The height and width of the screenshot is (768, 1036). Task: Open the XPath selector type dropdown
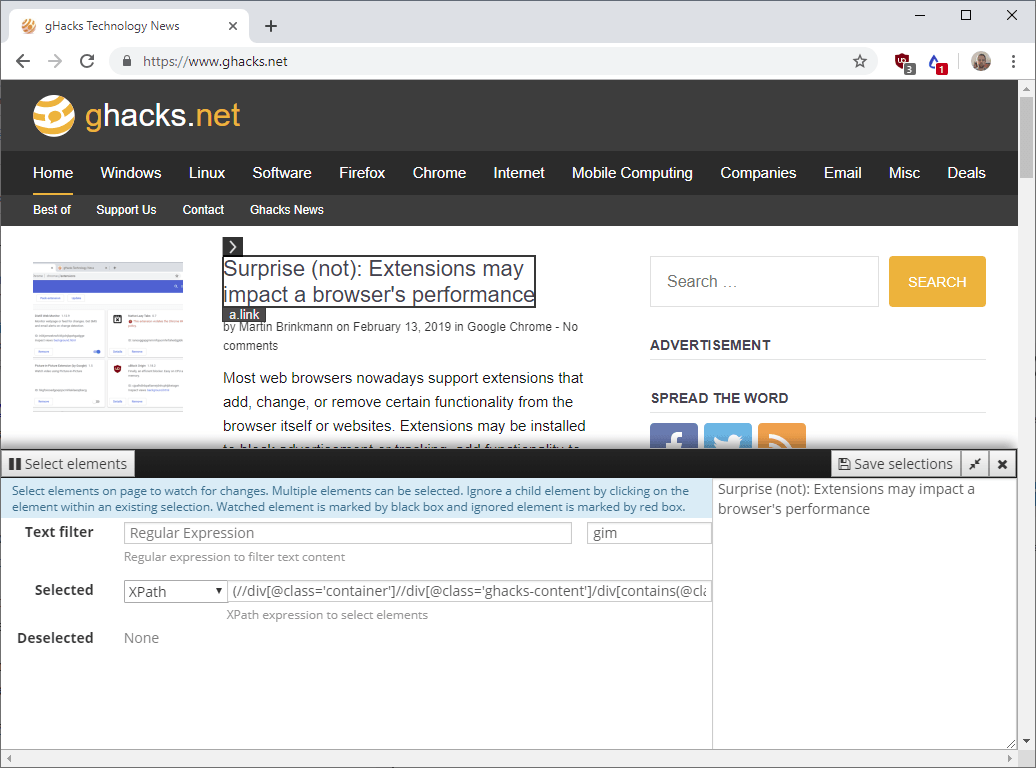click(176, 592)
